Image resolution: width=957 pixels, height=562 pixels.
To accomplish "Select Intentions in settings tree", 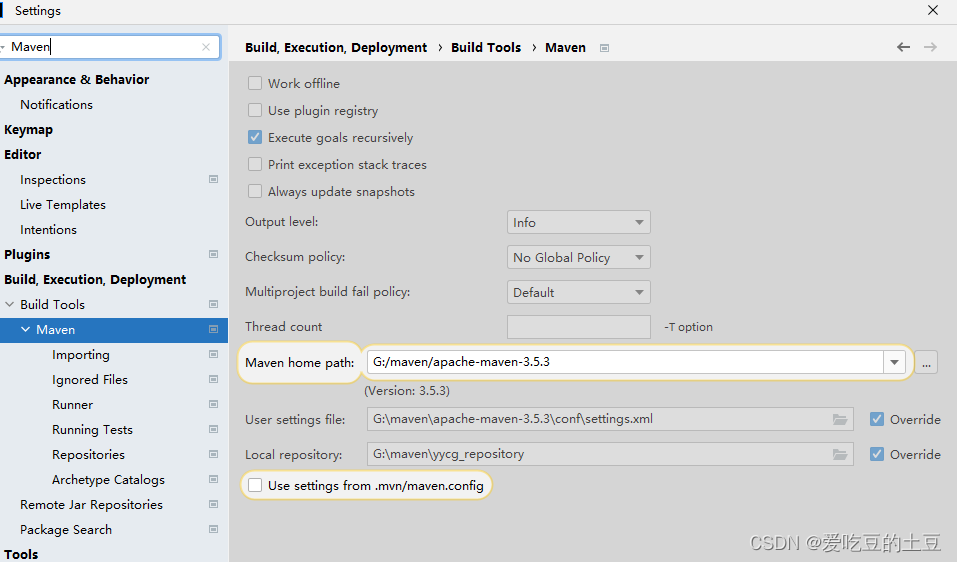I will click(x=48, y=229).
